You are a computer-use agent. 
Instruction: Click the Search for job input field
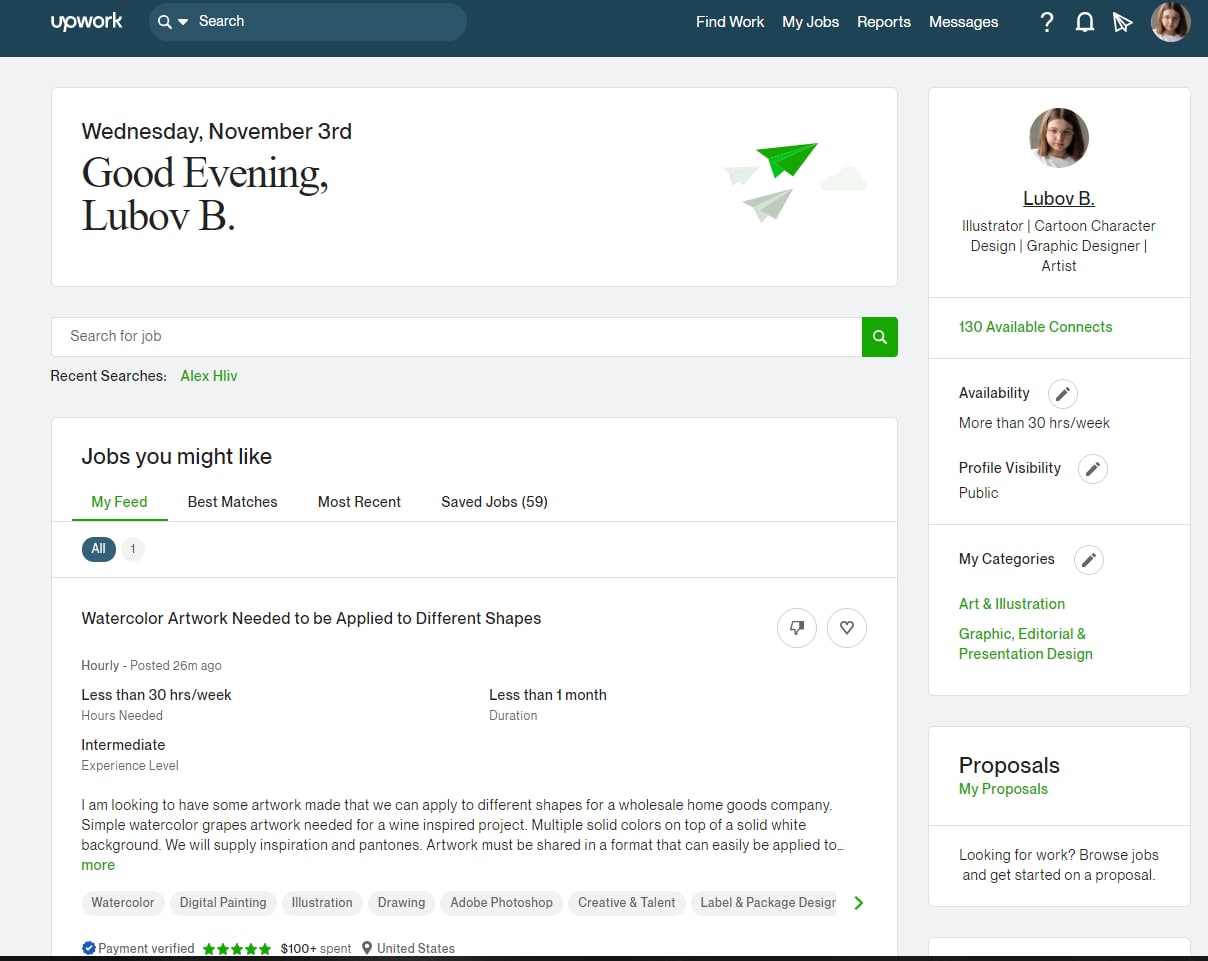[x=457, y=337]
